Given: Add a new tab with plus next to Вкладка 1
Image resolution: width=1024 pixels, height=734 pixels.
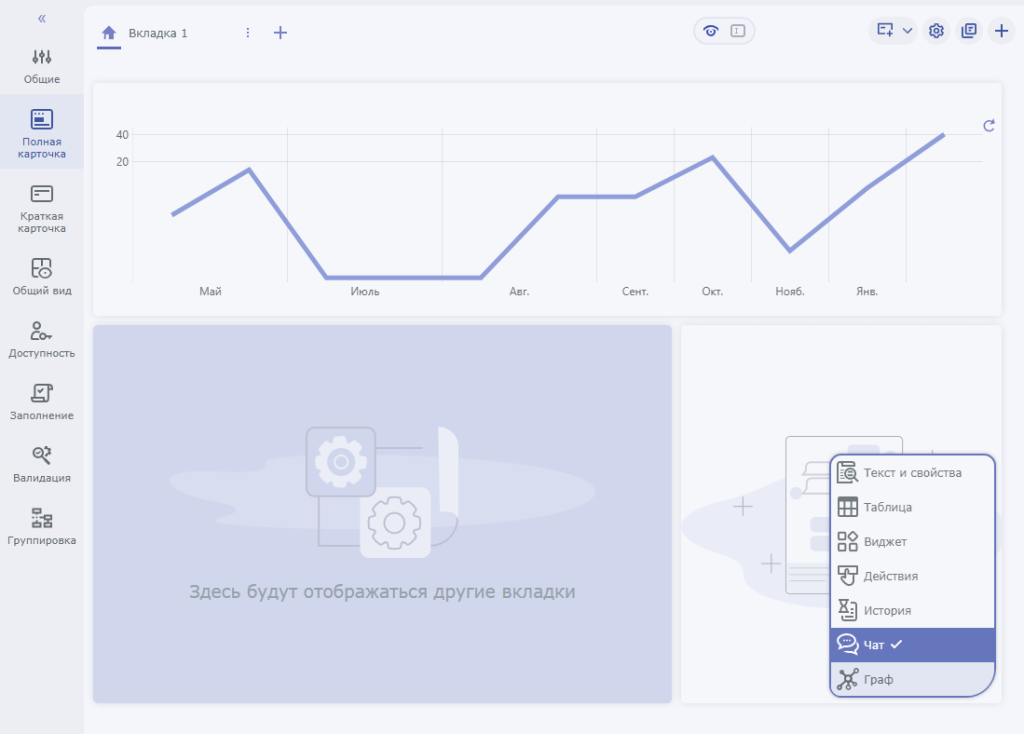Looking at the screenshot, I should pyautogui.click(x=280, y=33).
